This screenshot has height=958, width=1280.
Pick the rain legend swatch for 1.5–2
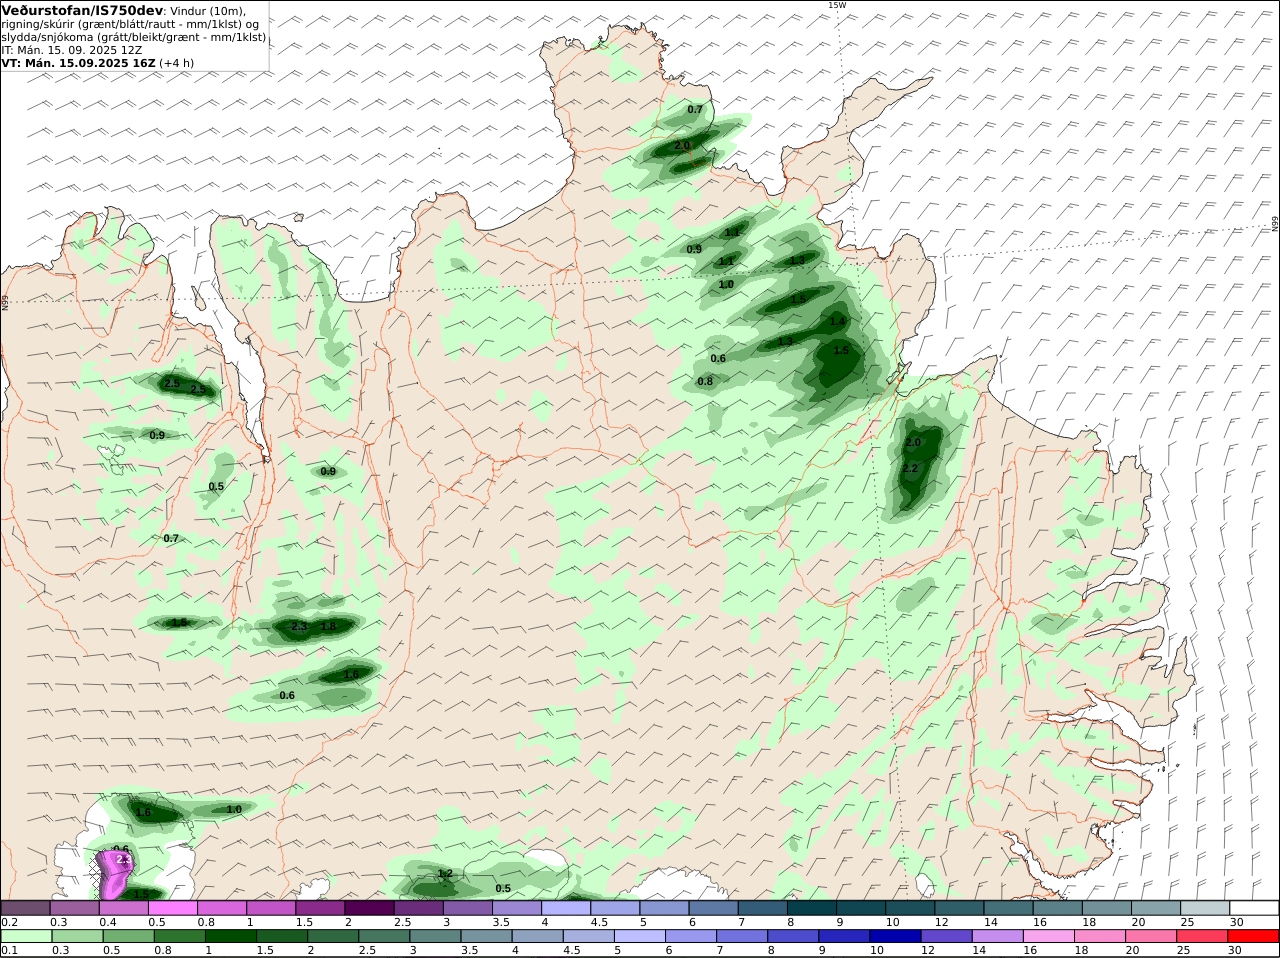pos(281,936)
